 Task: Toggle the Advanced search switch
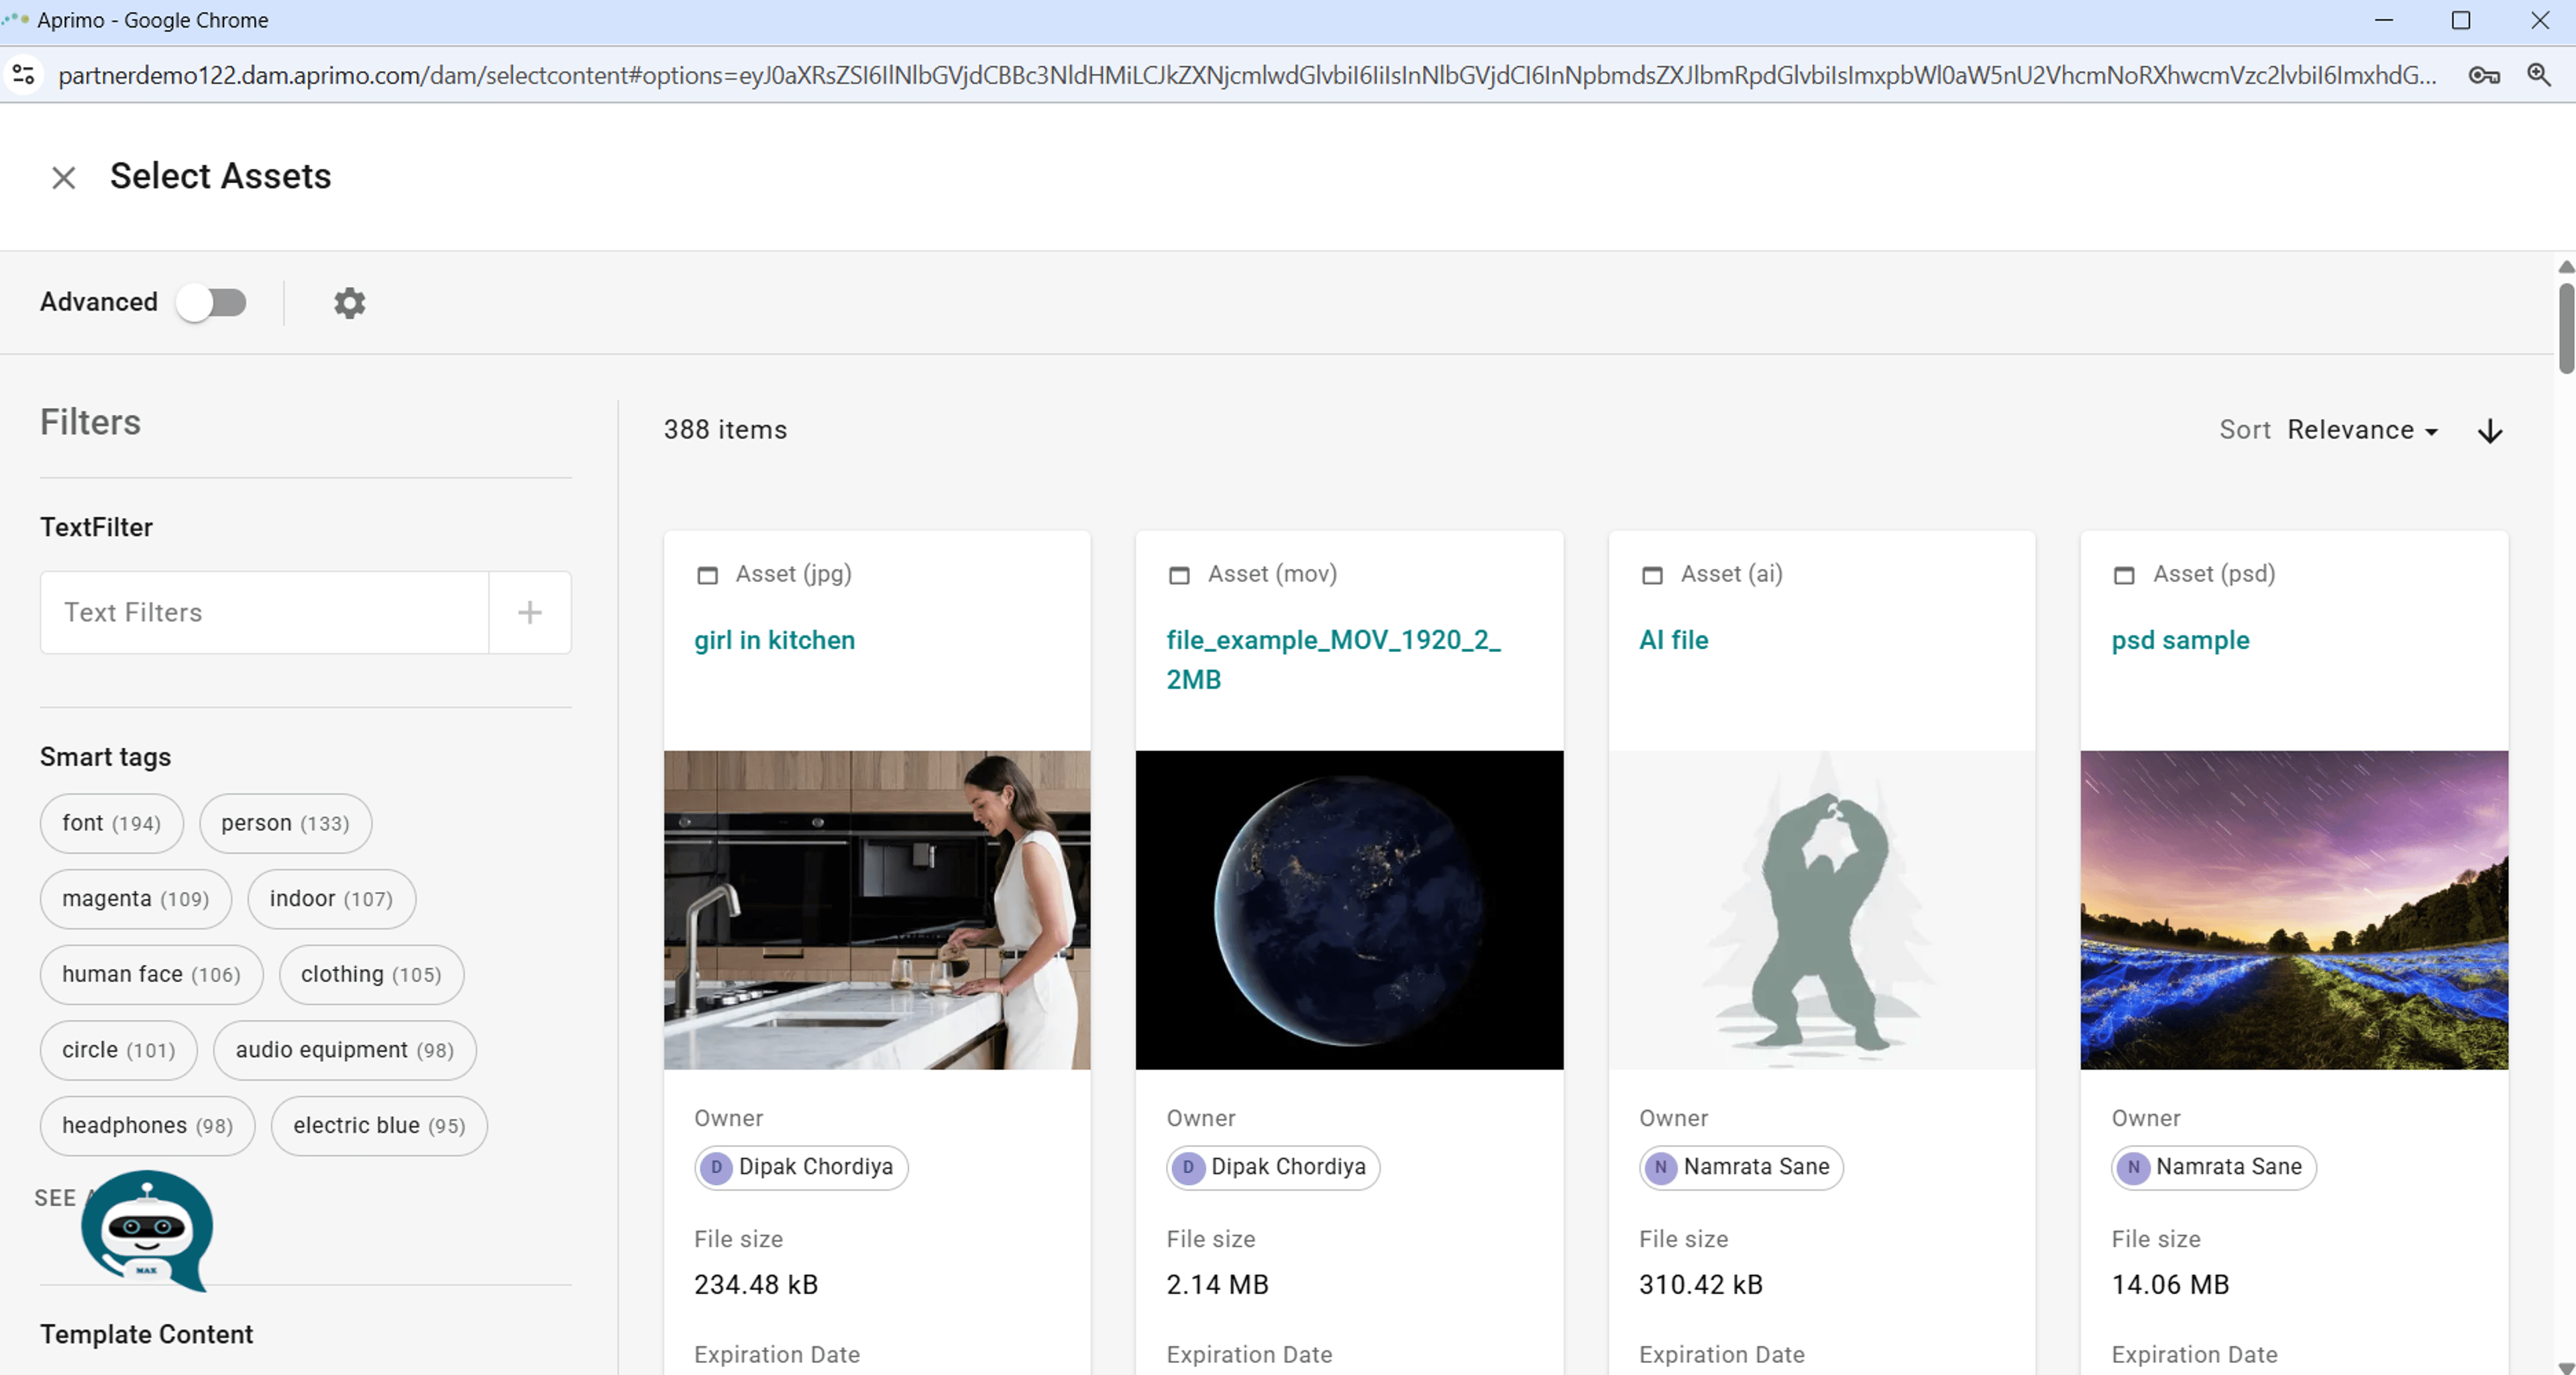tap(211, 302)
